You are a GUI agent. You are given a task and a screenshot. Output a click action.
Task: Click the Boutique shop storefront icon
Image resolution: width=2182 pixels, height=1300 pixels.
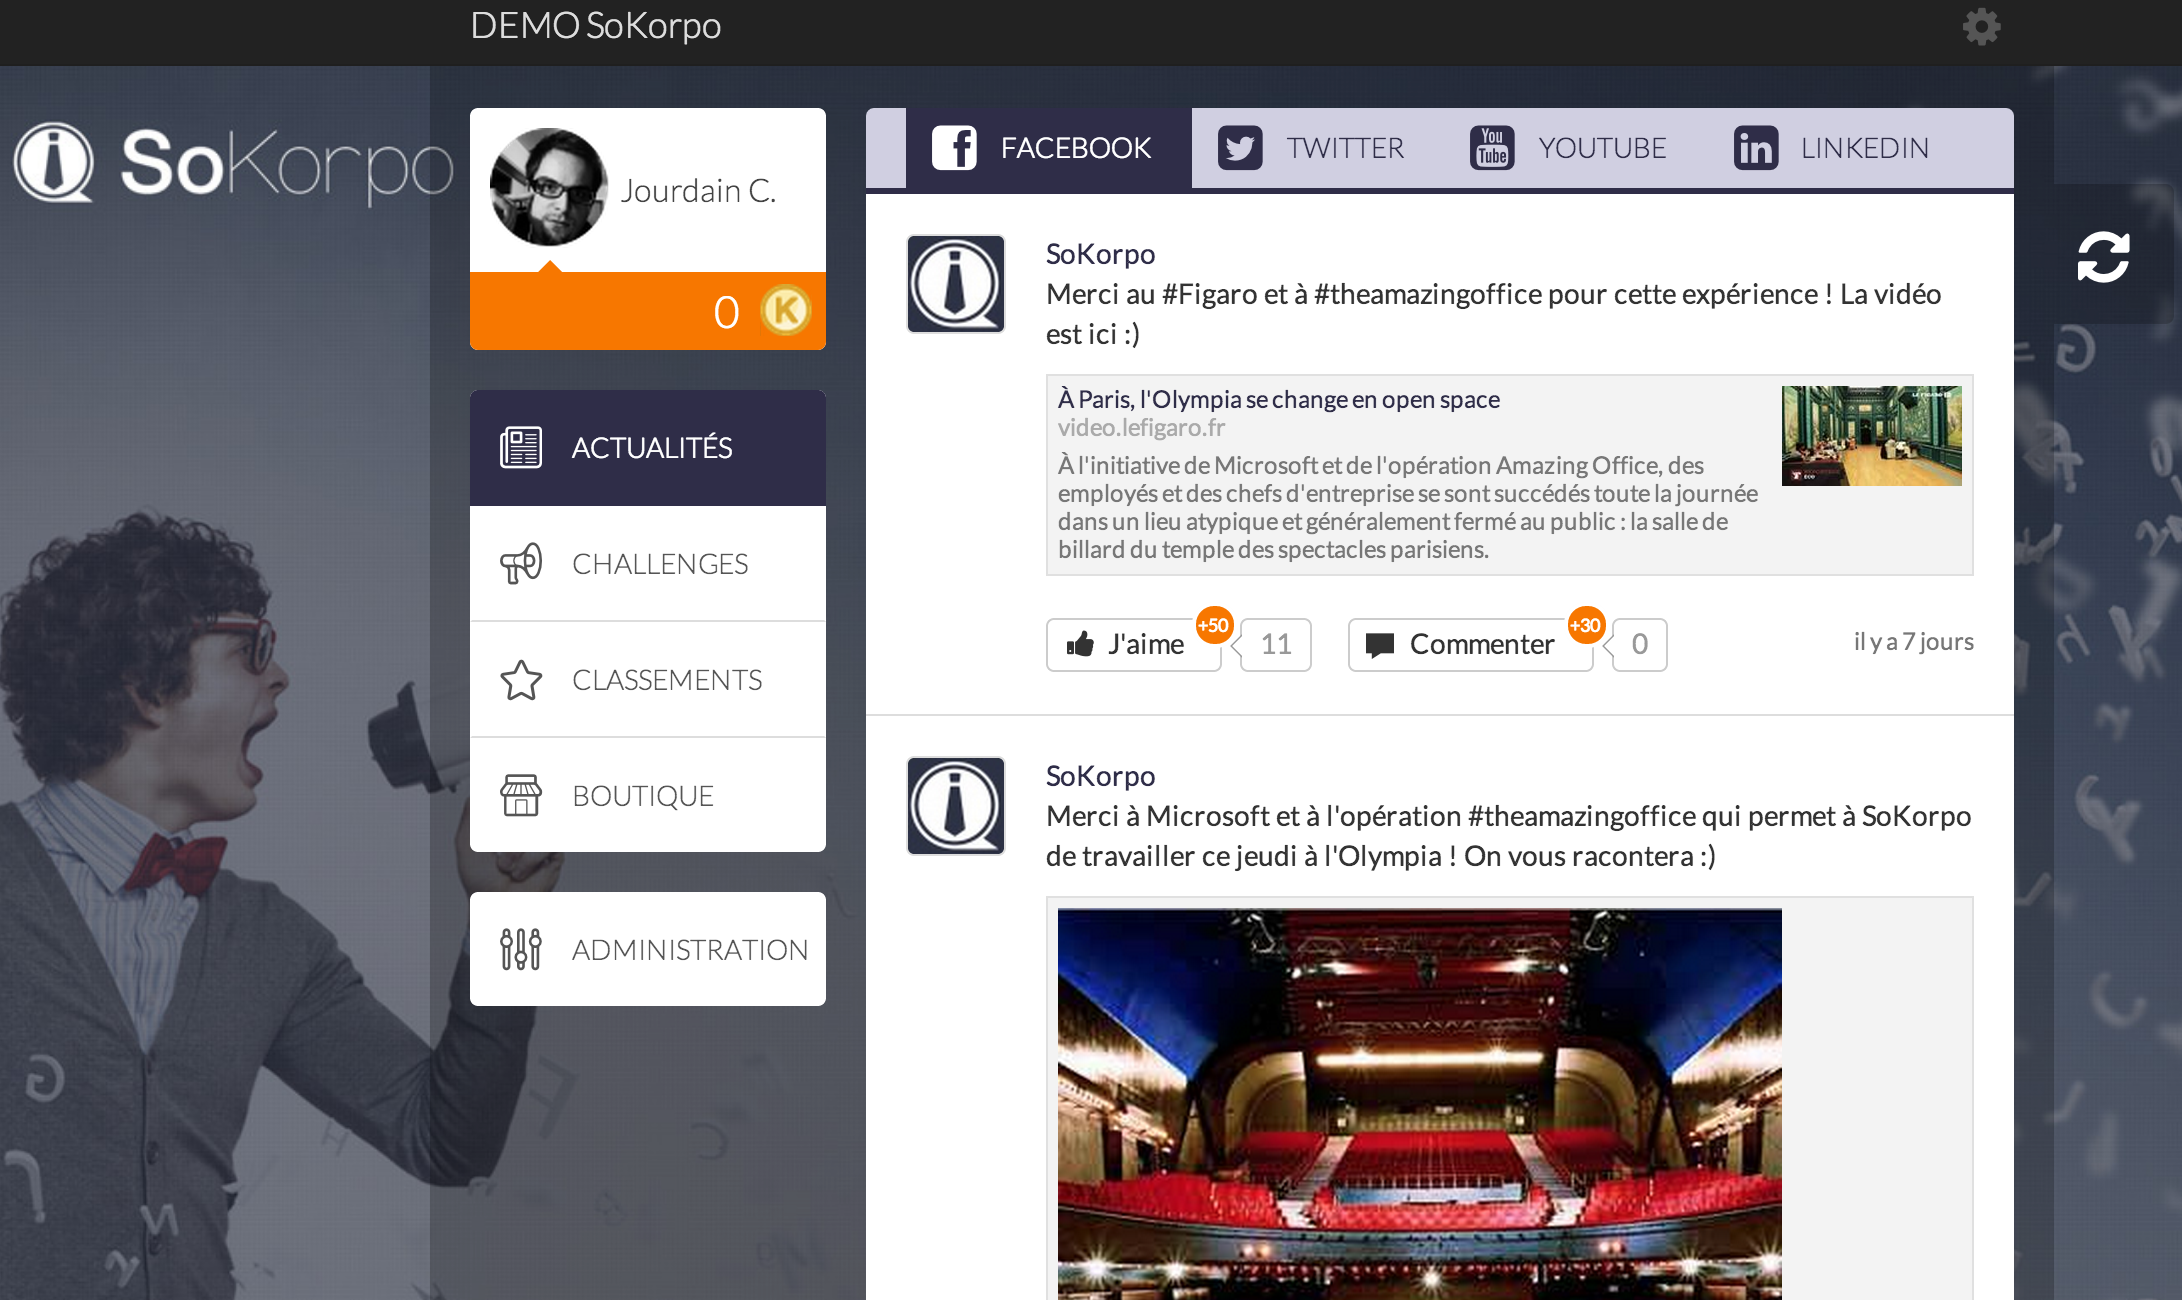[x=520, y=796]
